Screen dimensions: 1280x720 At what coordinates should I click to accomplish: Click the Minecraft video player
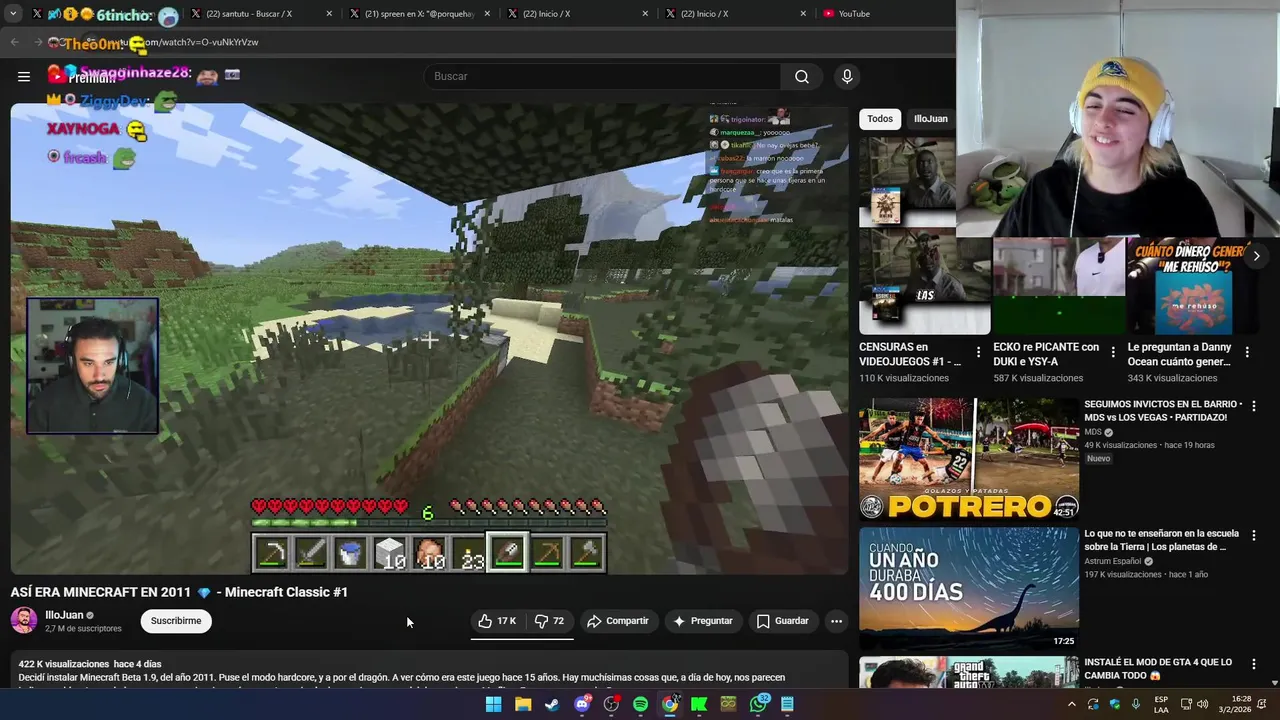(x=429, y=339)
